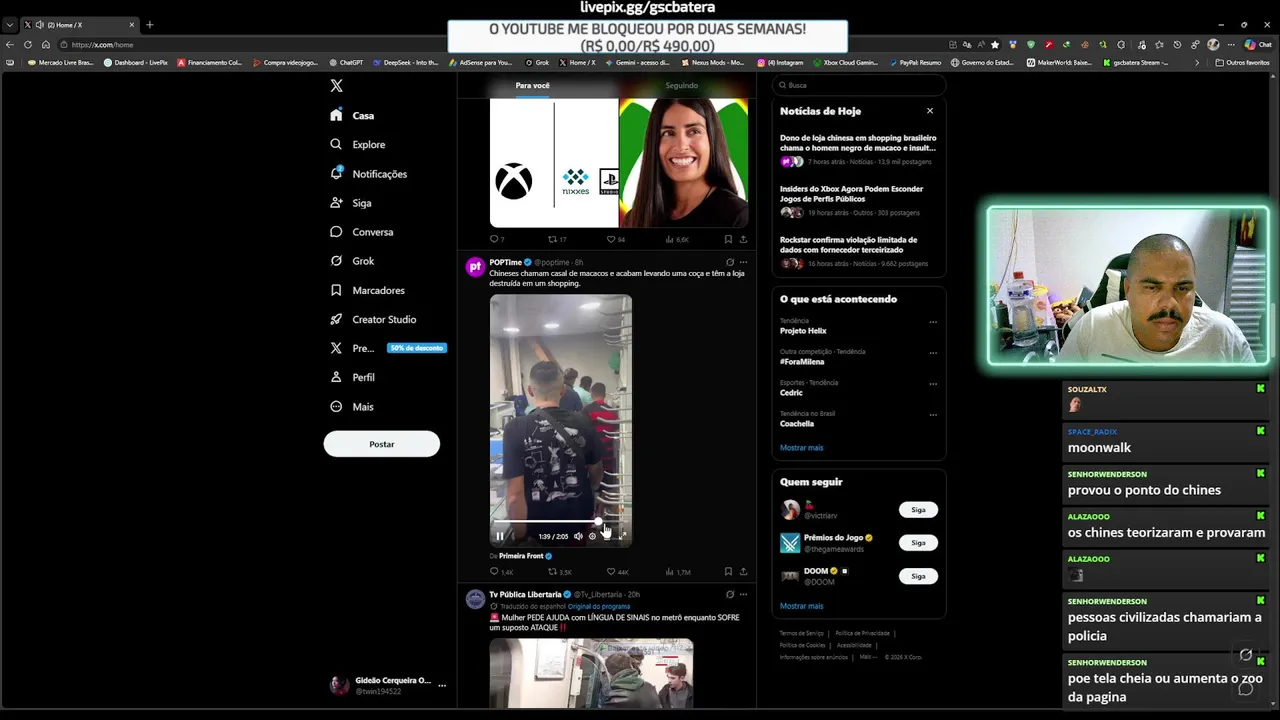Image resolution: width=1280 pixels, height=720 pixels.
Task: Reply to the POPTime post
Action: pyautogui.click(x=501, y=572)
